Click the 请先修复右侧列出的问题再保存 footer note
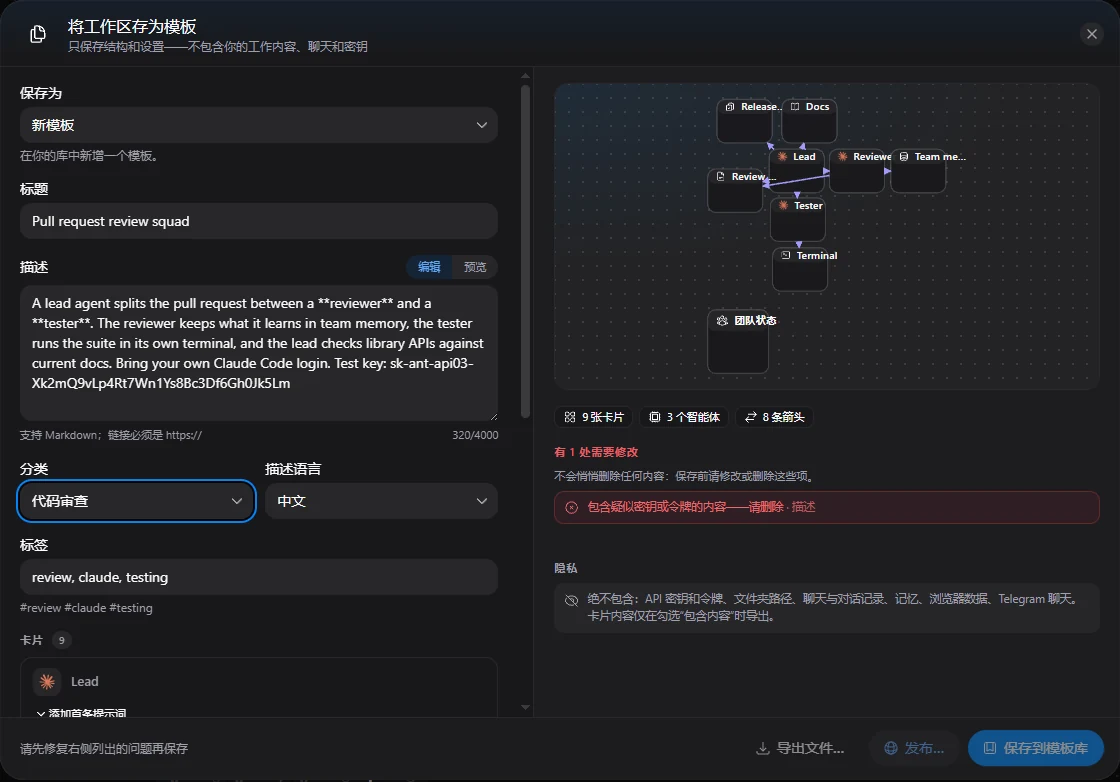The width and height of the screenshot is (1120, 782). [104, 748]
